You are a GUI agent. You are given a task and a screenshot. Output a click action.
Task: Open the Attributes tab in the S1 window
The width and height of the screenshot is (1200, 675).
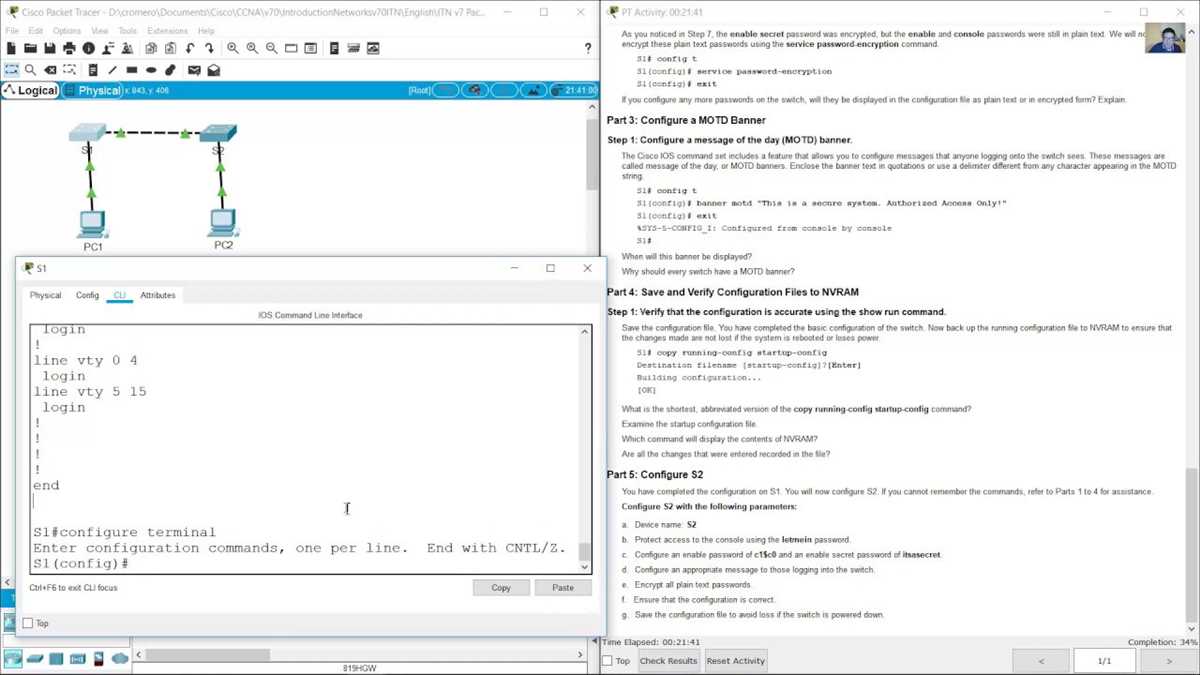point(158,295)
